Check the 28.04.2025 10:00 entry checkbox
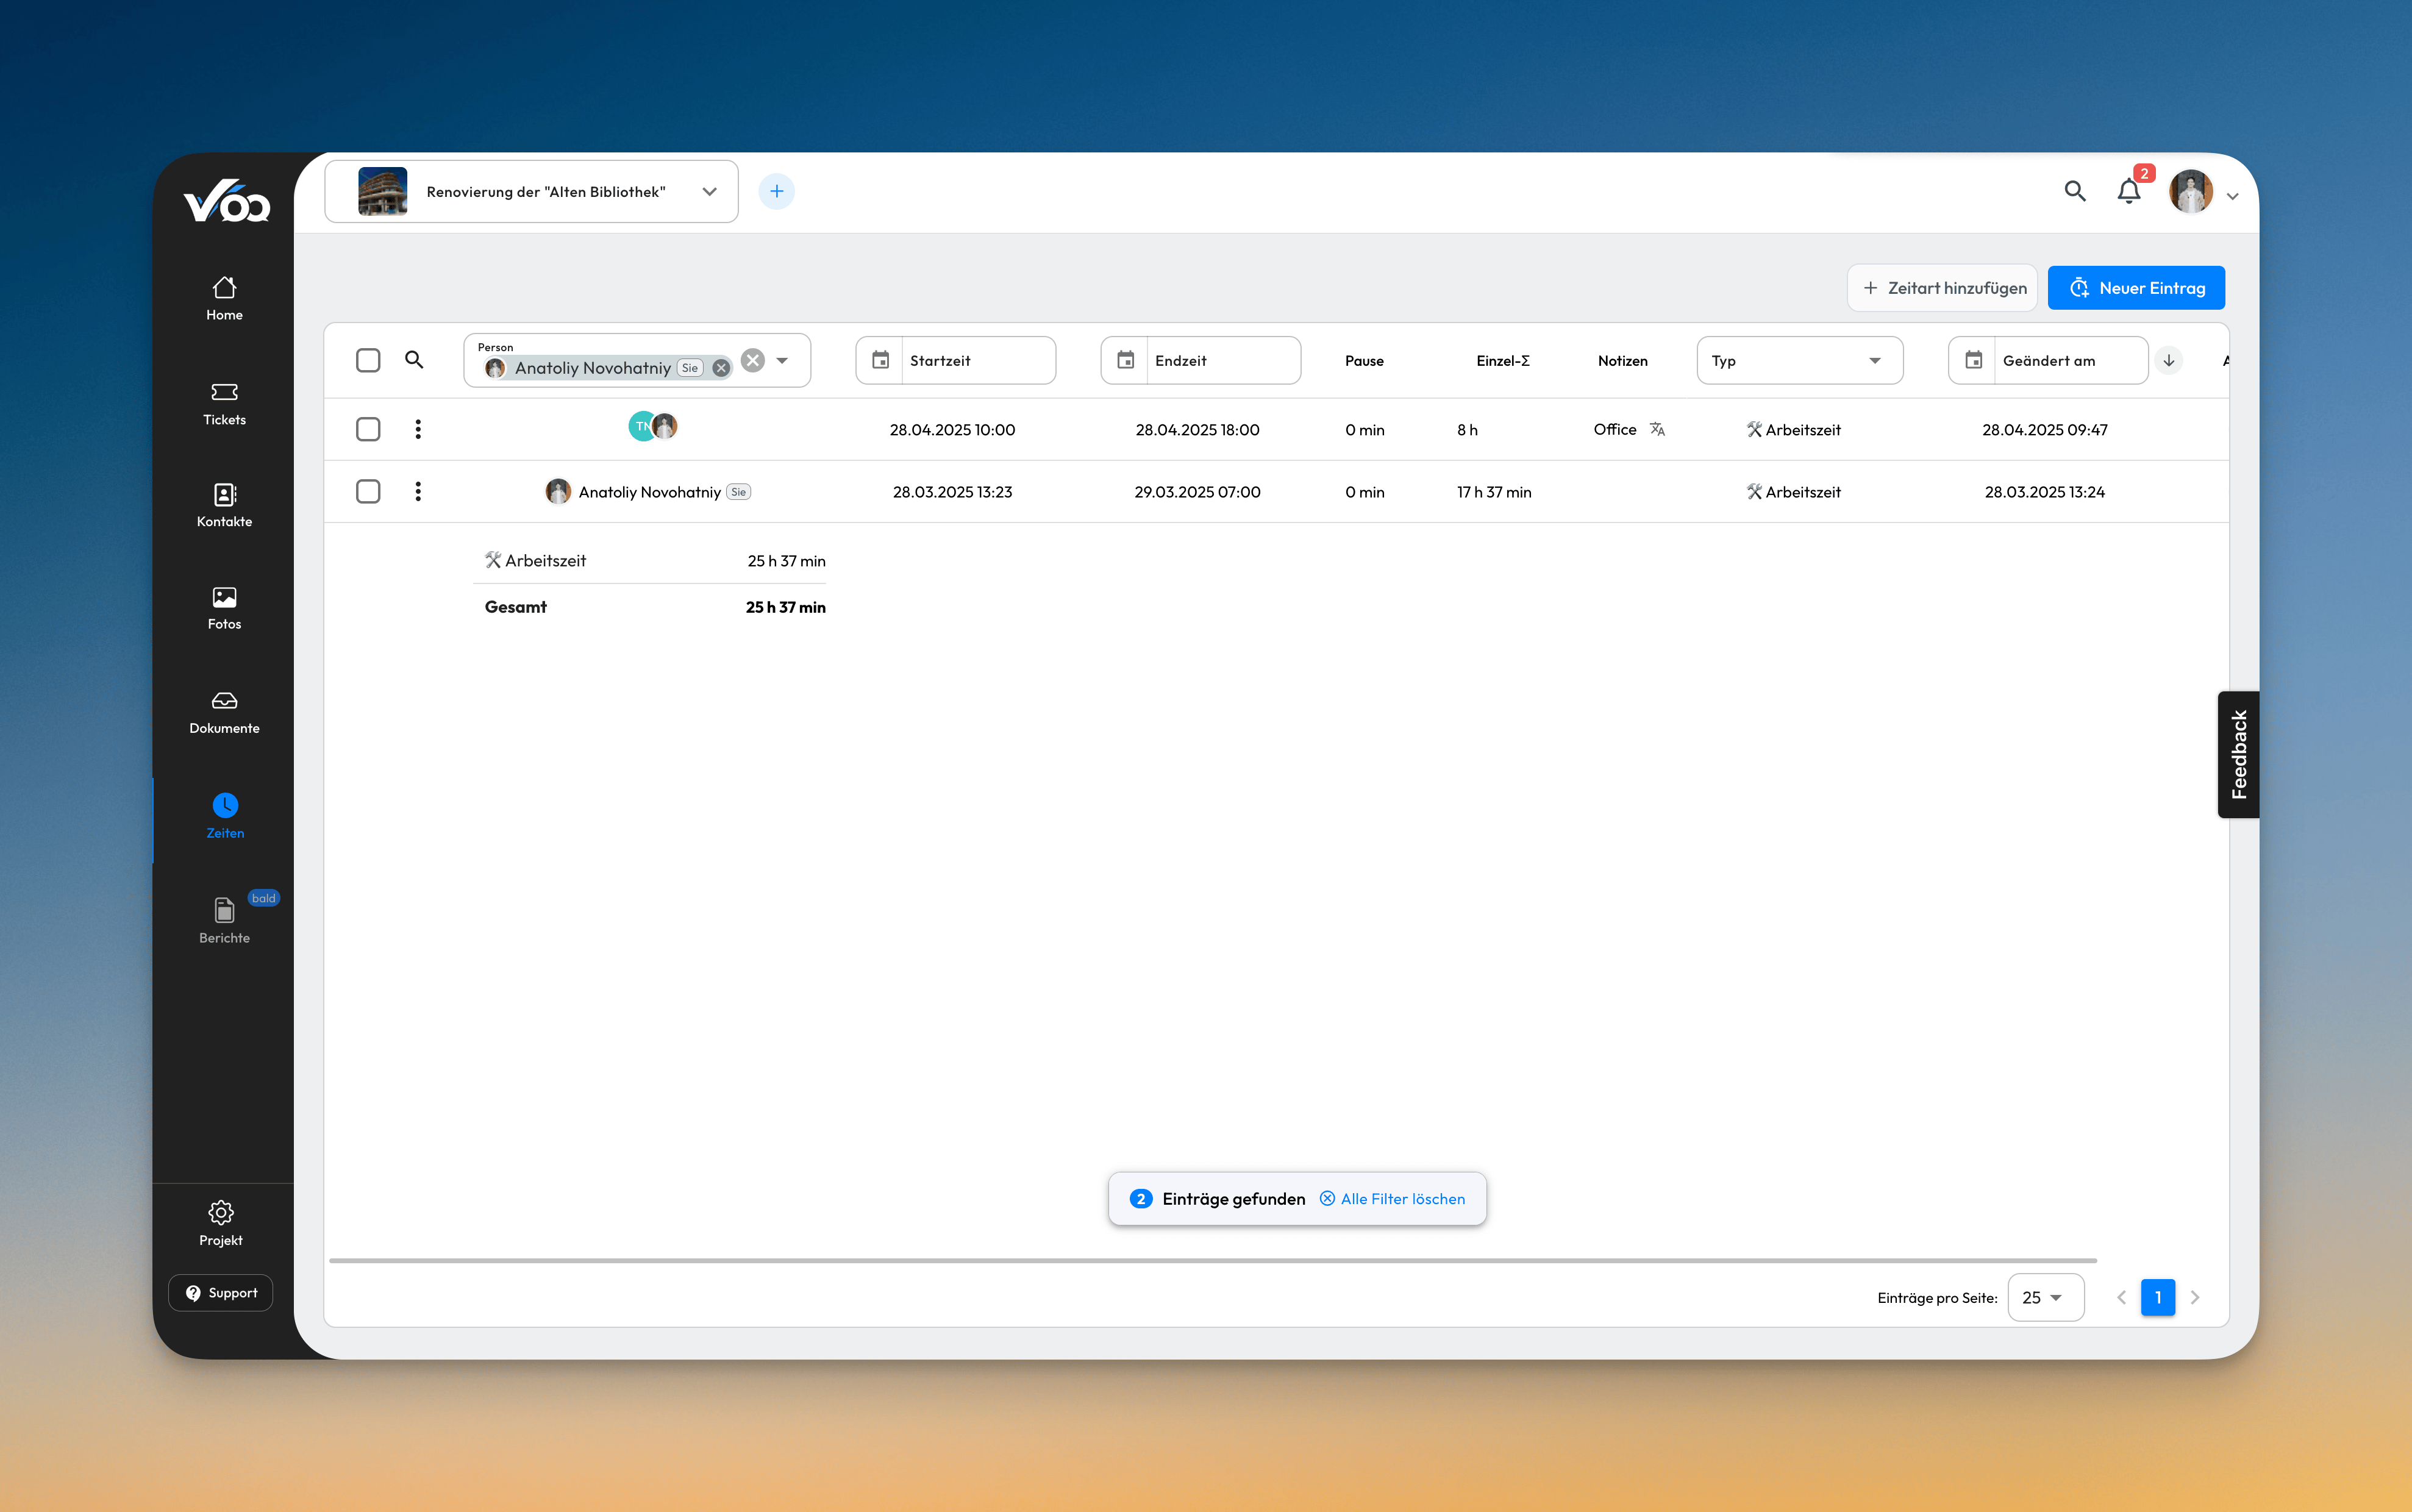The image size is (2412, 1512). pyautogui.click(x=368, y=429)
